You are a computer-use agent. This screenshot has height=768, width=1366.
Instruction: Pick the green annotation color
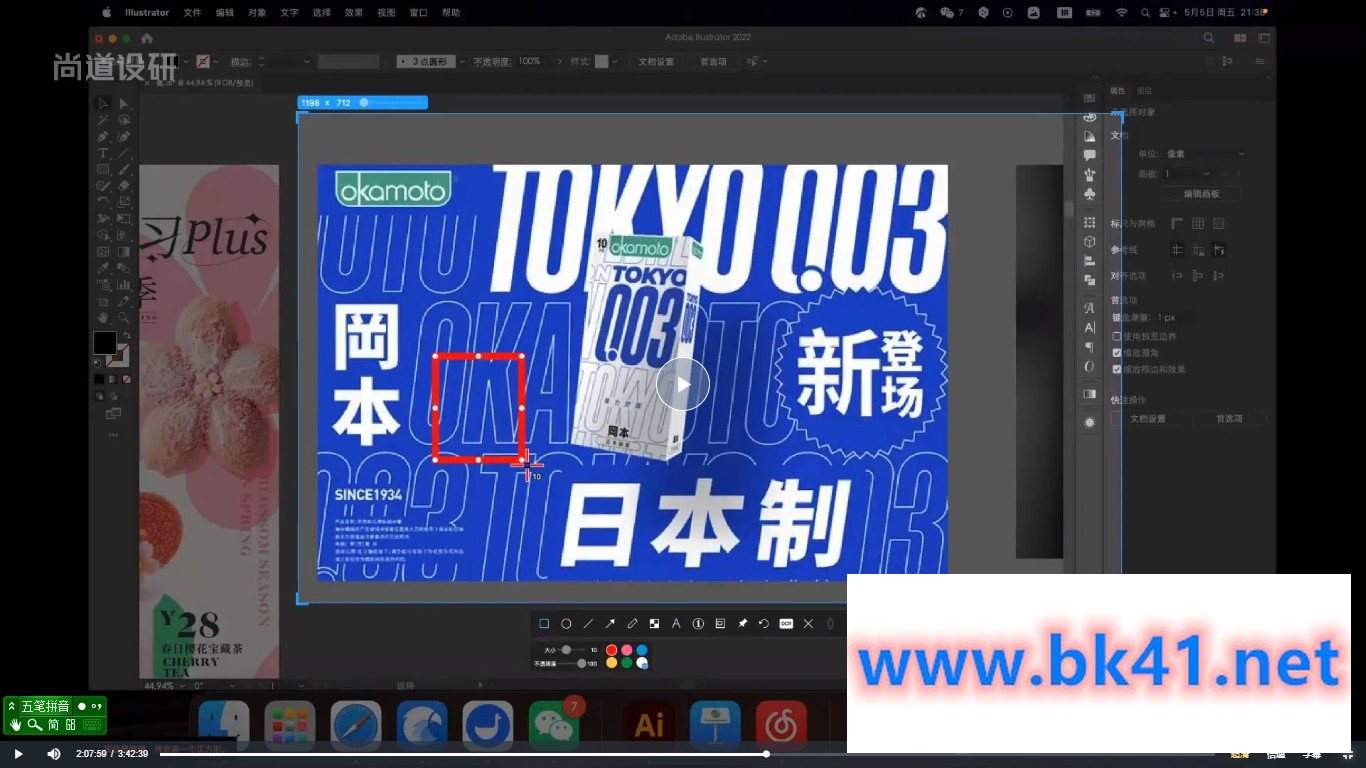(x=627, y=662)
